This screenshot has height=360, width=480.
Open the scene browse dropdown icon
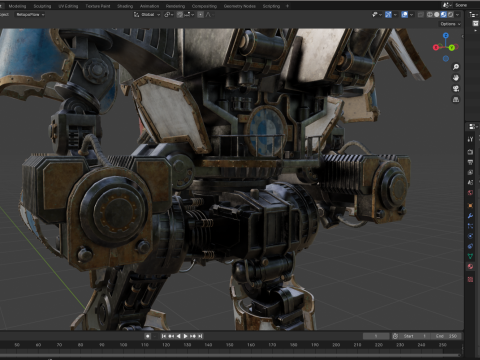447,5
